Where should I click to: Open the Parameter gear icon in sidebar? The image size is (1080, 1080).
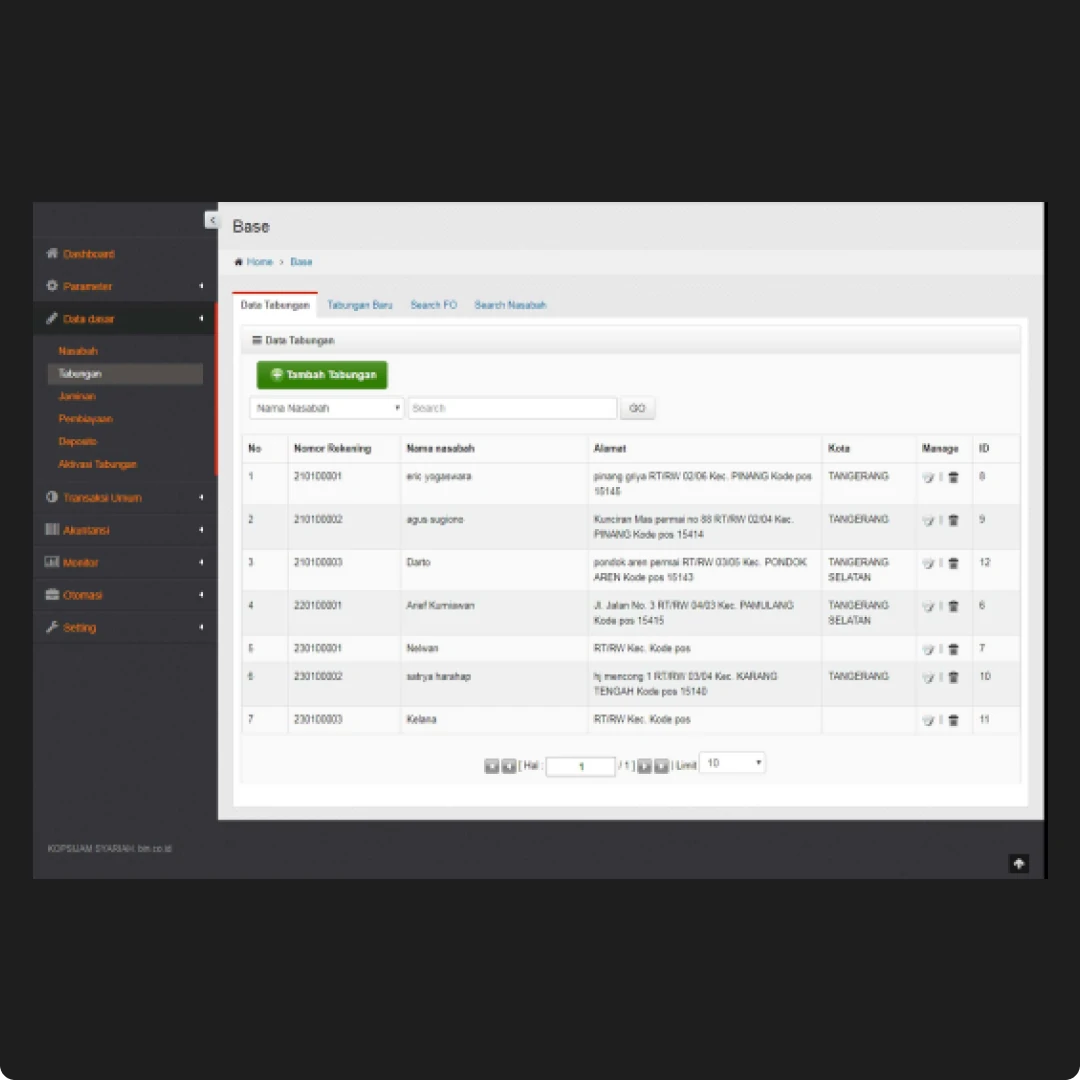tap(52, 286)
